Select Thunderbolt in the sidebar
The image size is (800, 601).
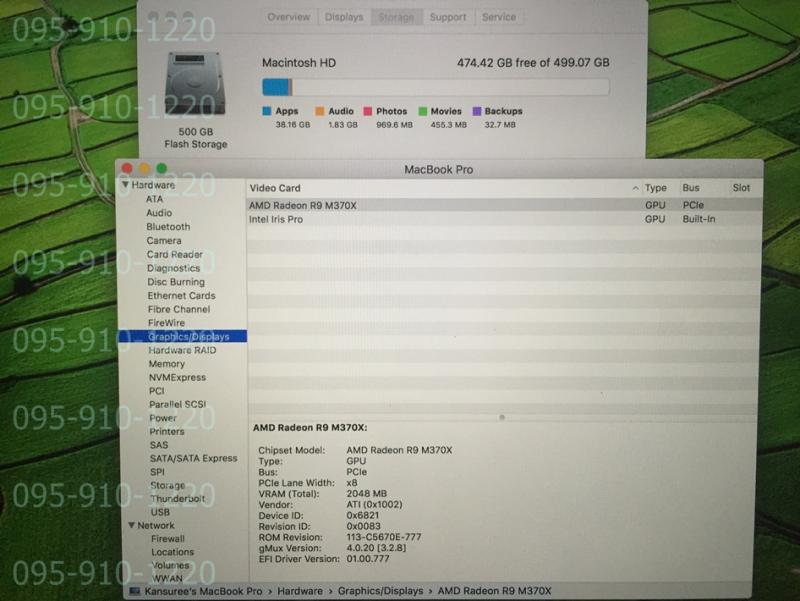pyautogui.click(x=178, y=498)
